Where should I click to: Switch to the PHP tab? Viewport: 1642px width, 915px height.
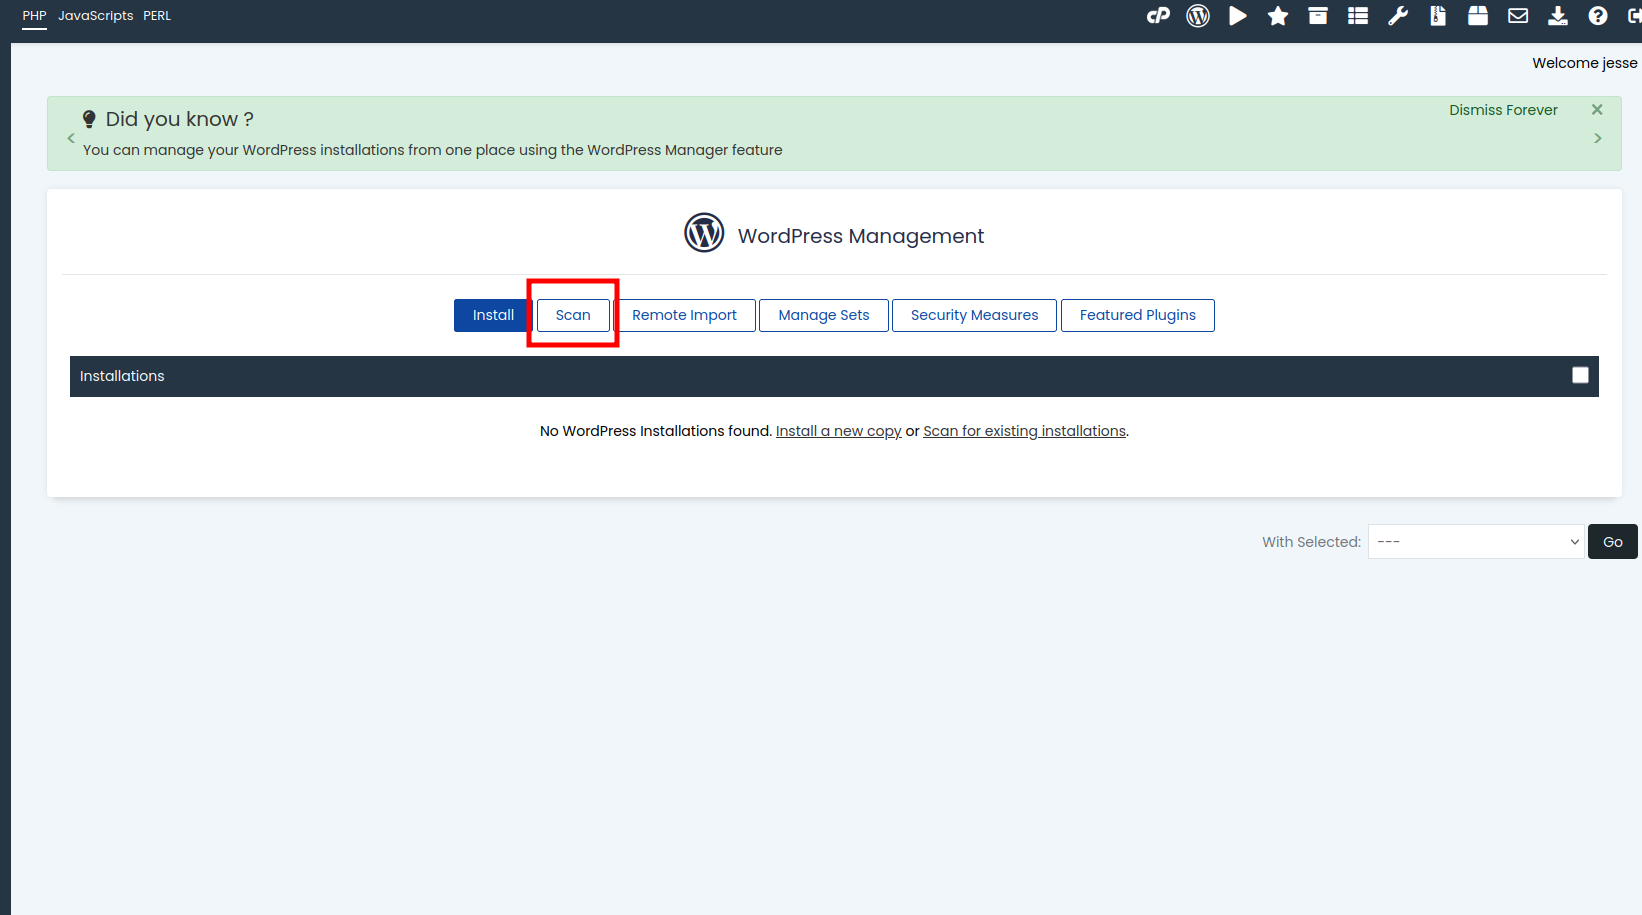pos(35,16)
